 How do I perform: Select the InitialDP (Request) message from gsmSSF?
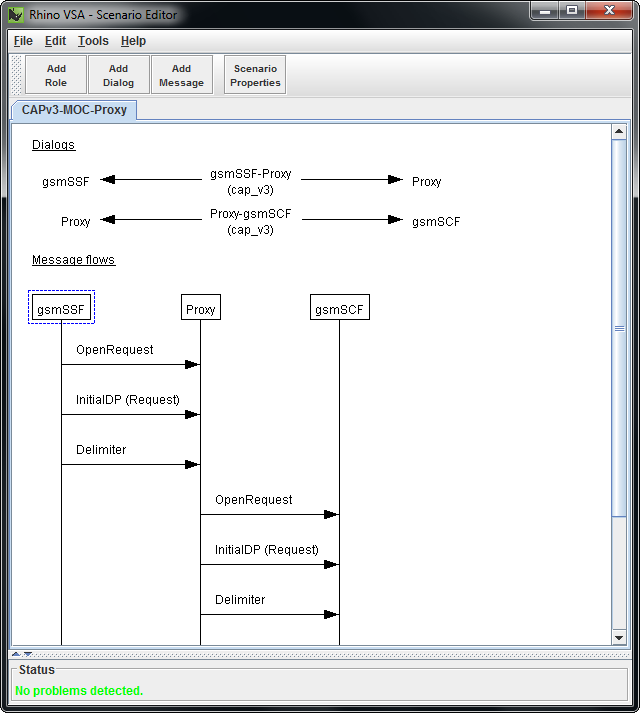click(128, 400)
